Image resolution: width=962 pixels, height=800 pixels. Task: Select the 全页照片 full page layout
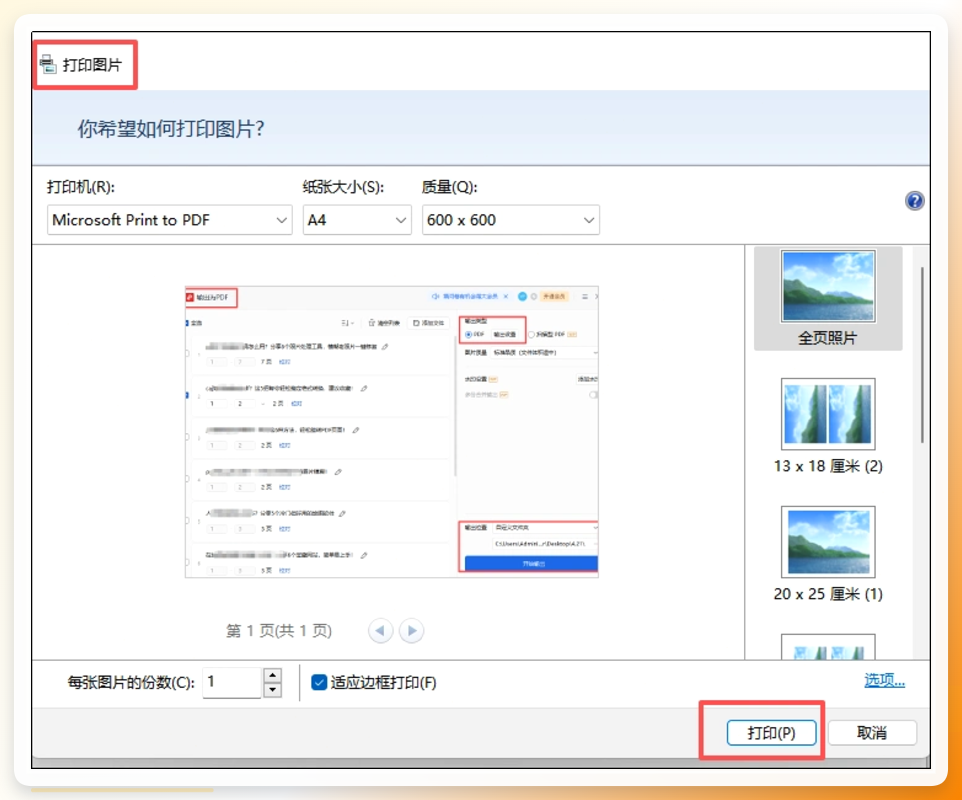pos(828,298)
